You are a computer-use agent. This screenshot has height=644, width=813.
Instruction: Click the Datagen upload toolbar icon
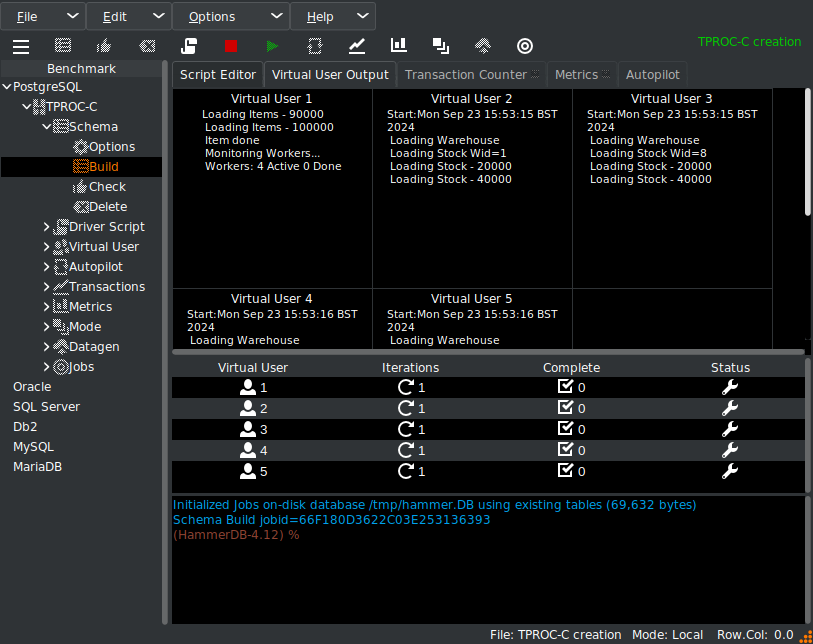pyautogui.click(x=483, y=46)
